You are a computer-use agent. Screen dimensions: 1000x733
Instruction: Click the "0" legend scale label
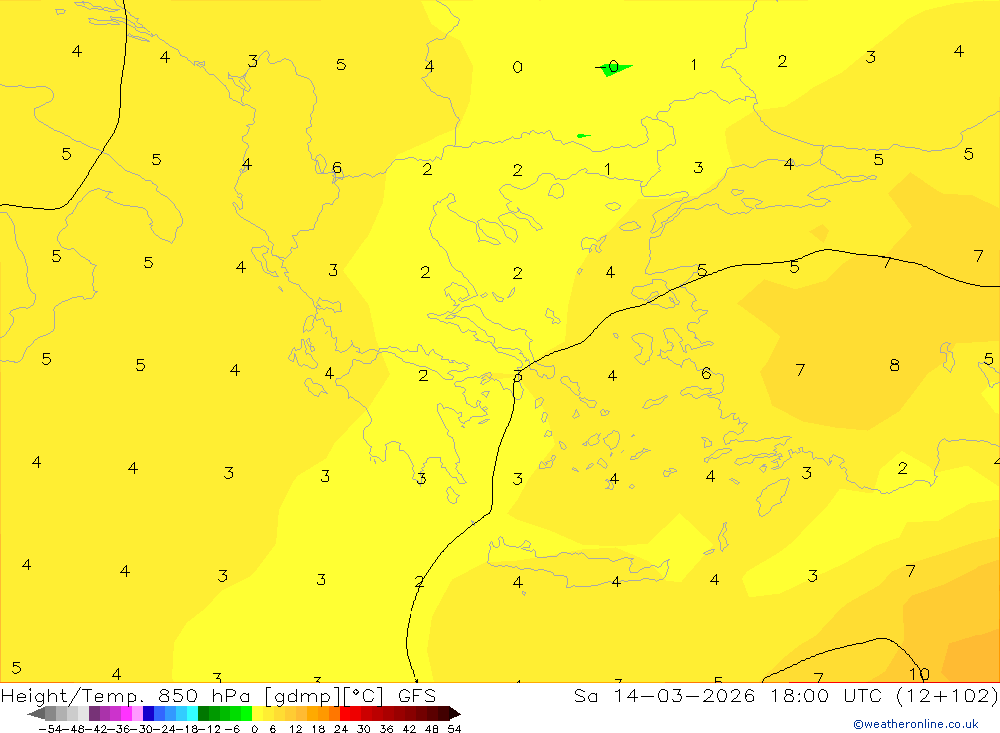(254, 729)
